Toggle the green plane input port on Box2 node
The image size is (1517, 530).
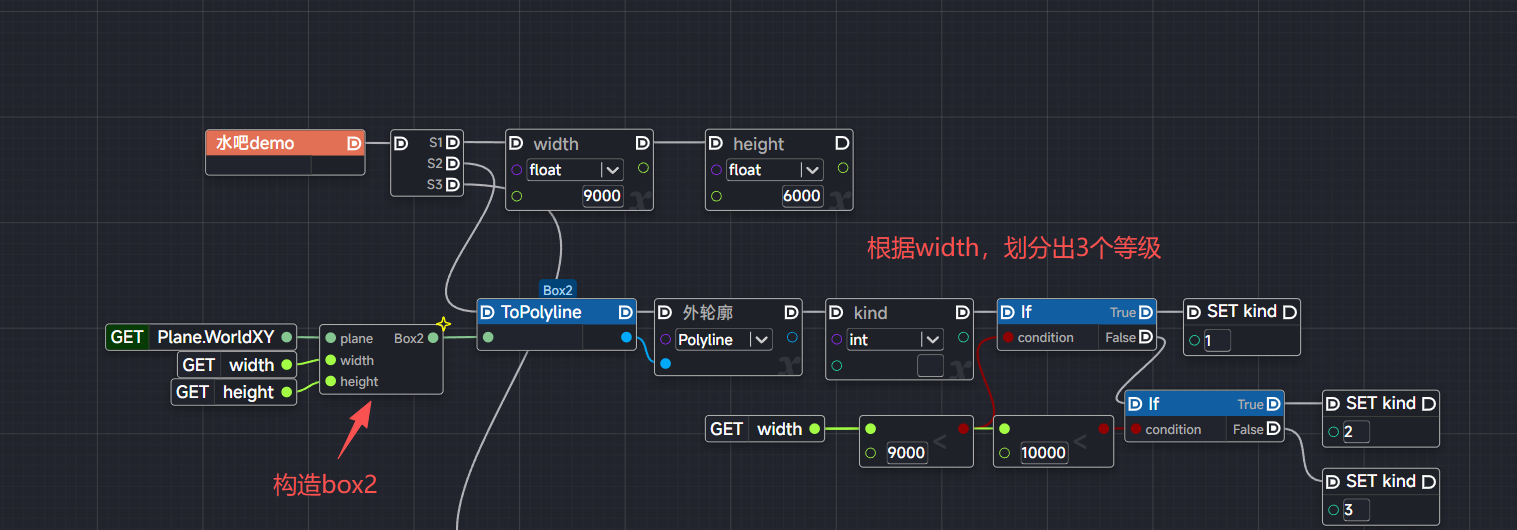pyautogui.click(x=330, y=339)
